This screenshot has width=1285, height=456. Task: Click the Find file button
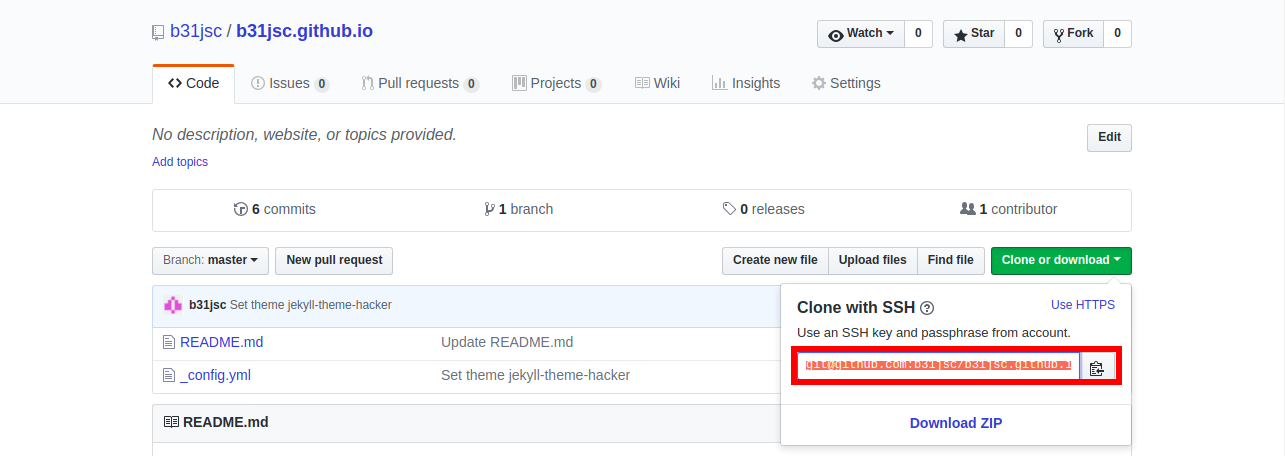coord(950,260)
